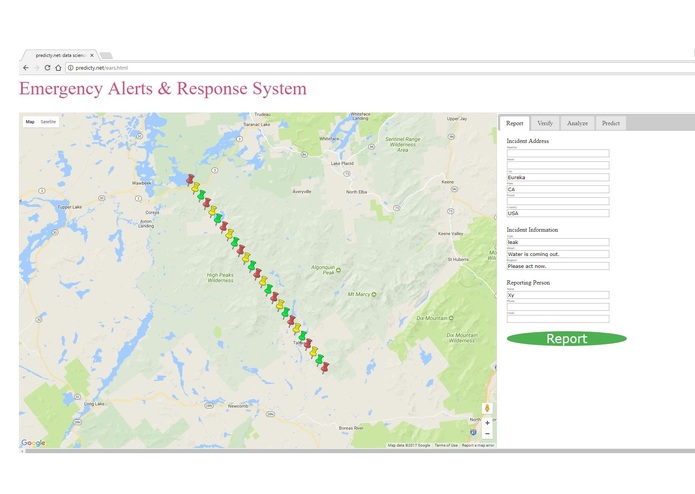Click the Keene Valley map label
Screen dimensions: 695x494
[x=450, y=233]
